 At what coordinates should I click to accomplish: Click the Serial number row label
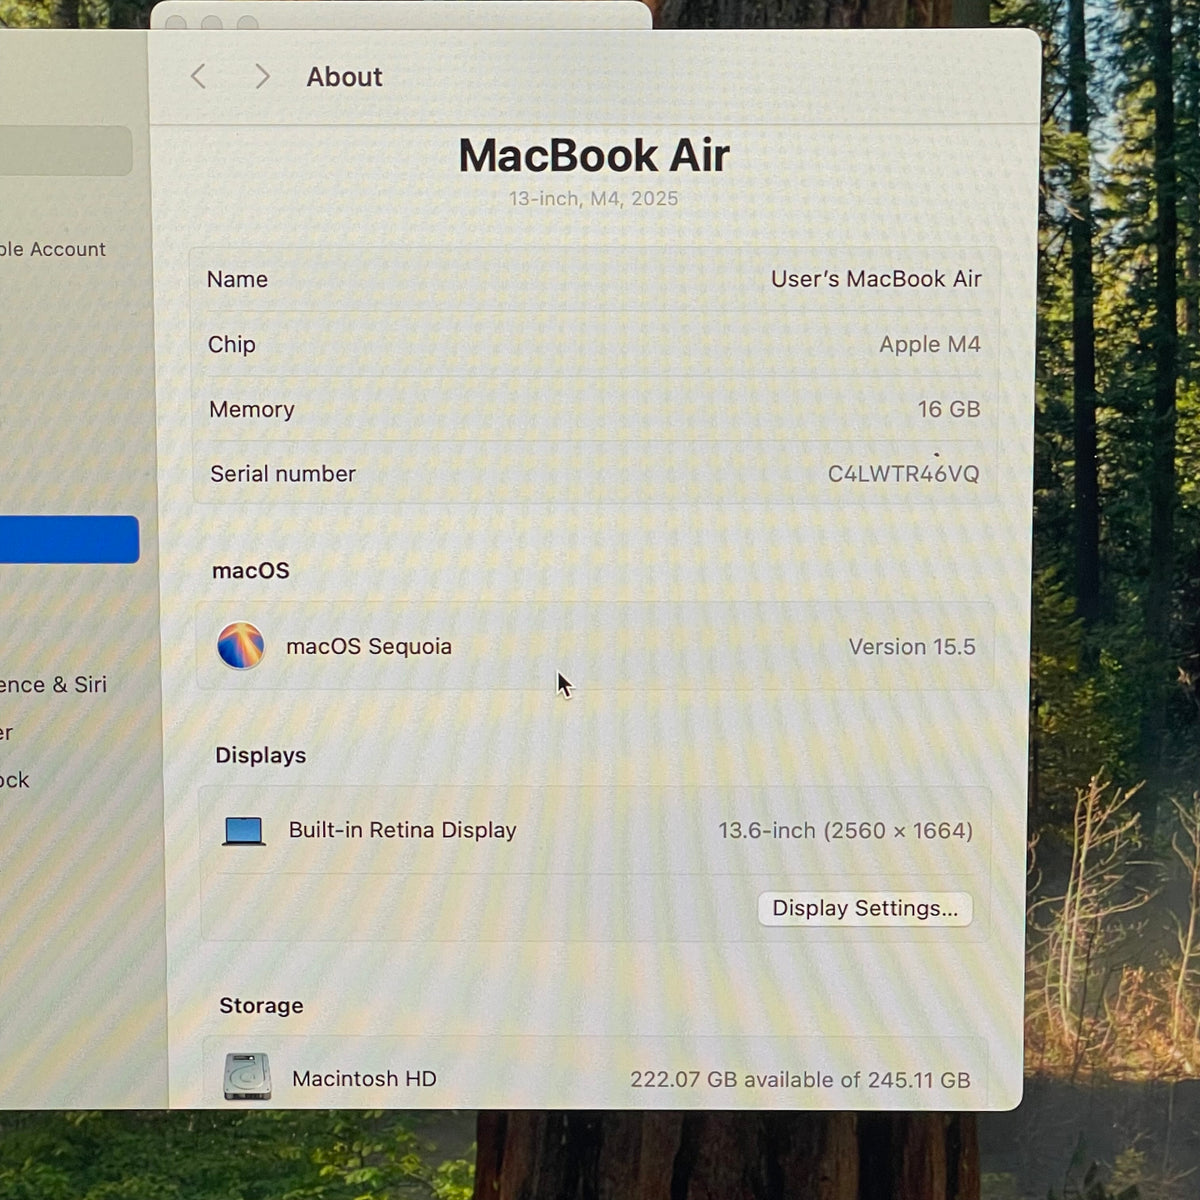pyautogui.click(x=283, y=473)
